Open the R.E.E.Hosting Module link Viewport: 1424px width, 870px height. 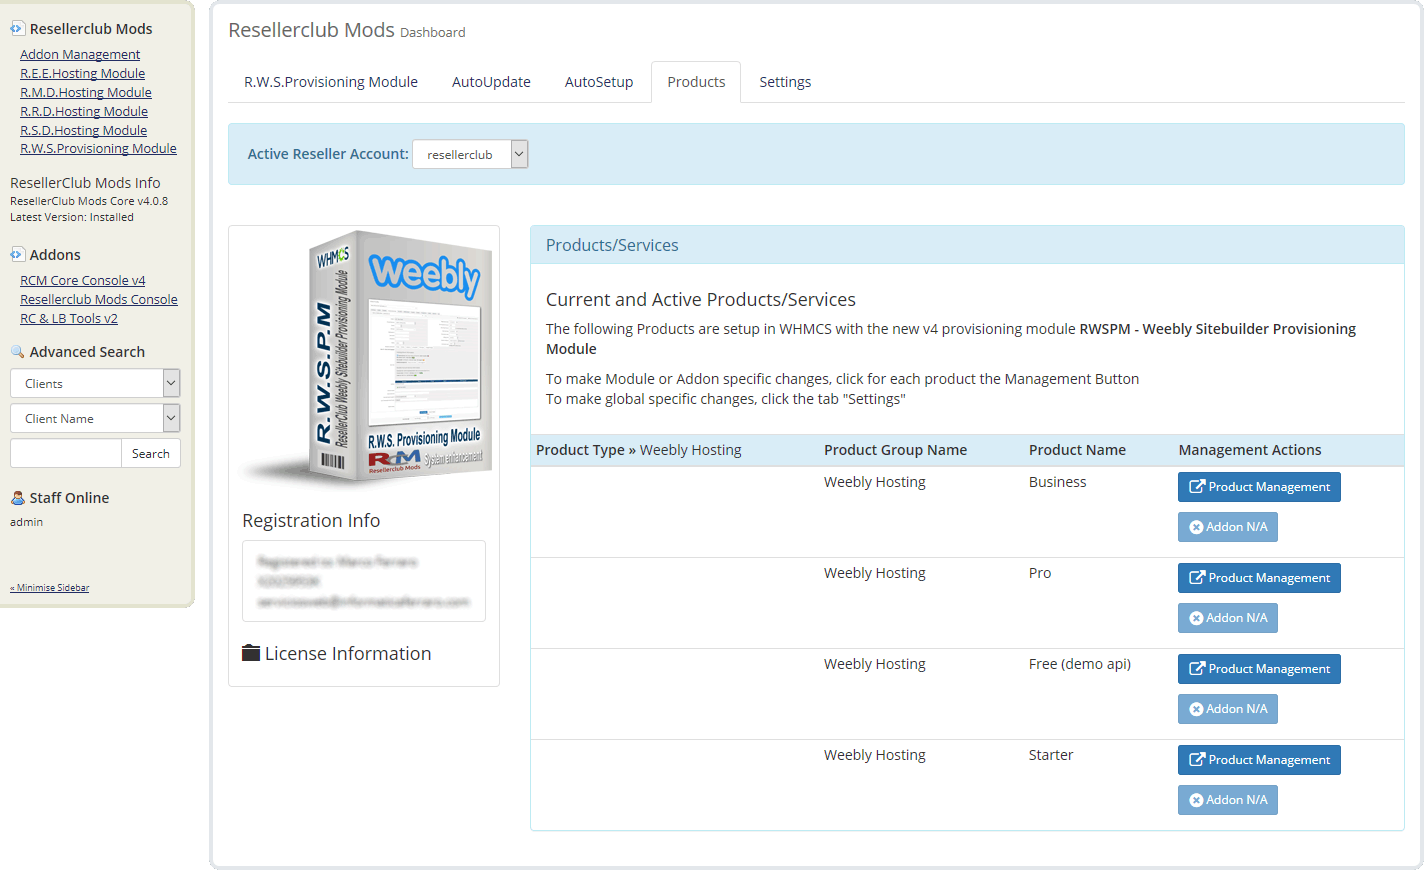point(83,73)
